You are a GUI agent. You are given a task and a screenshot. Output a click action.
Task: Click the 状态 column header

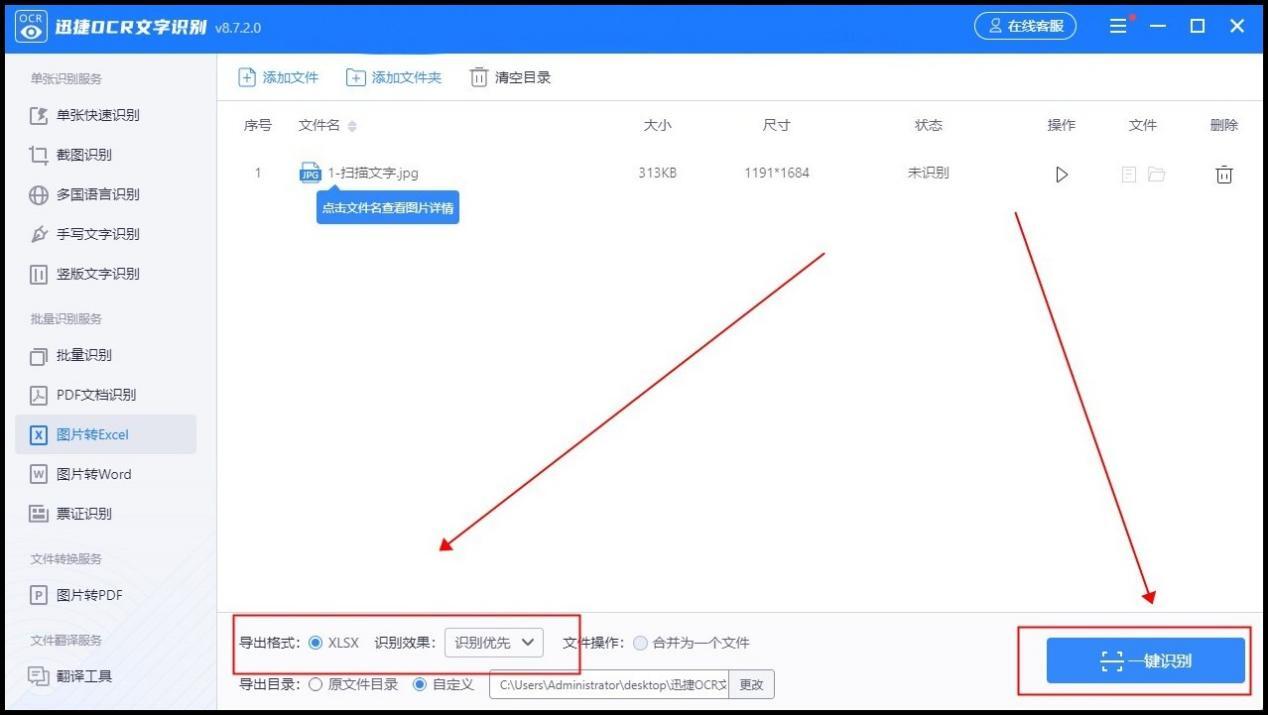coord(928,125)
